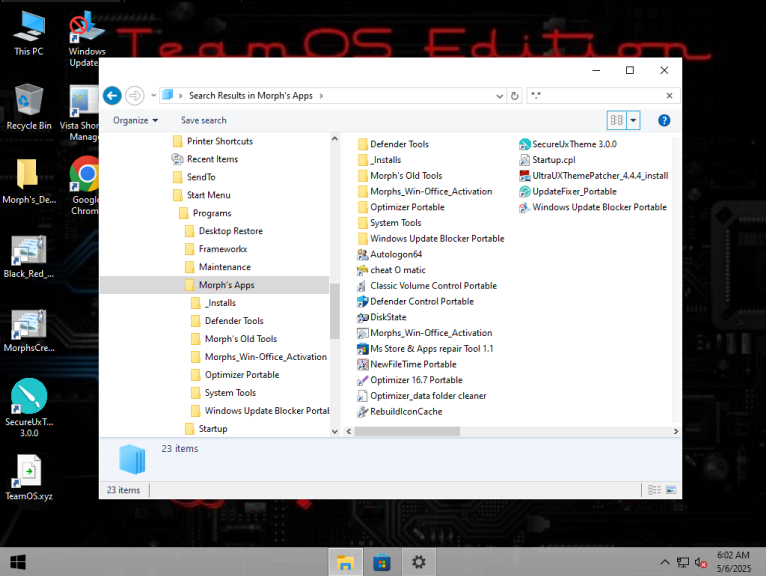Expand the address bar history dropdown

tap(499, 96)
